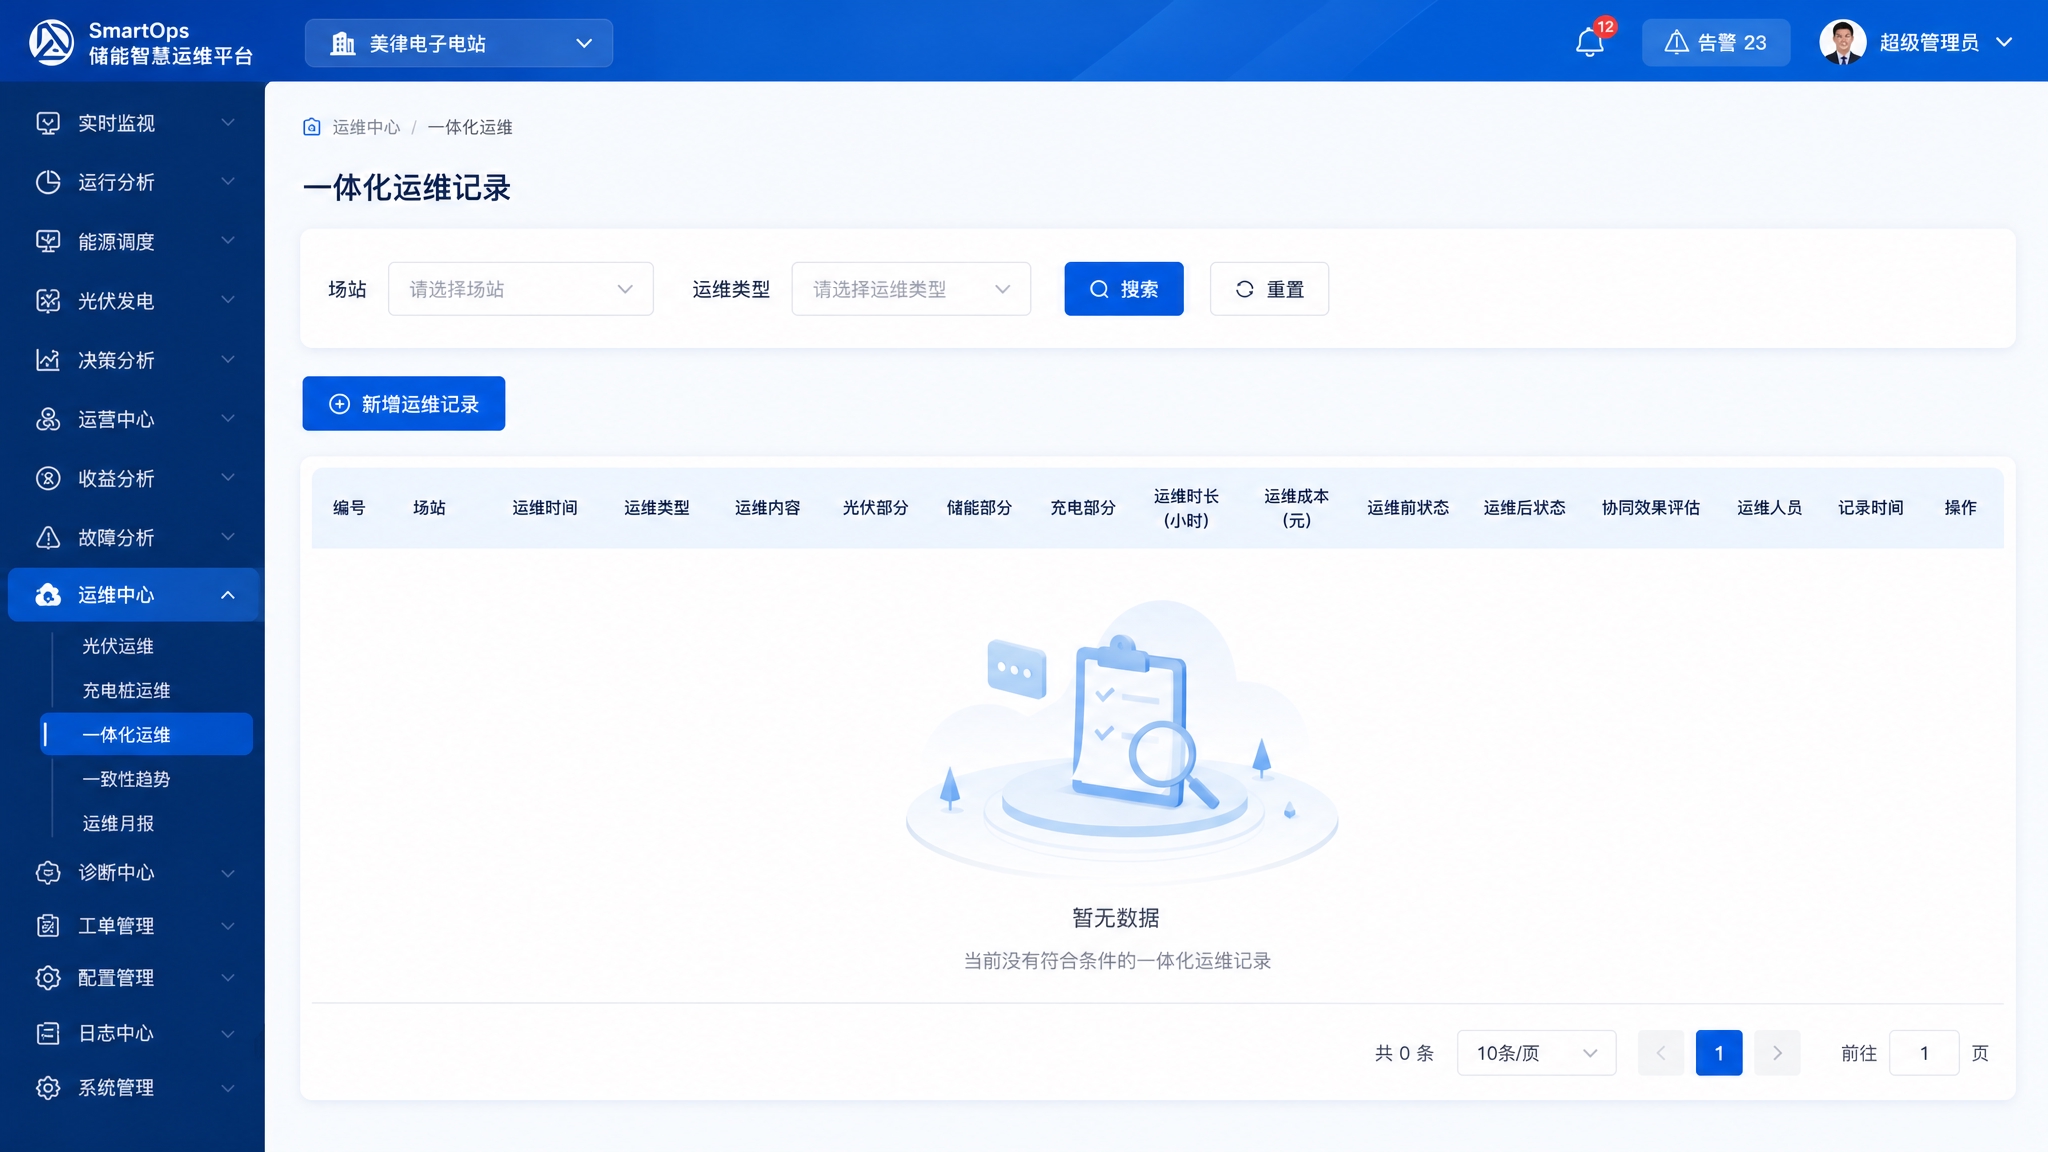Click the 运维中心 cloud icon
Image resolution: width=2048 pixels, height=1152 pixels.
48,595
